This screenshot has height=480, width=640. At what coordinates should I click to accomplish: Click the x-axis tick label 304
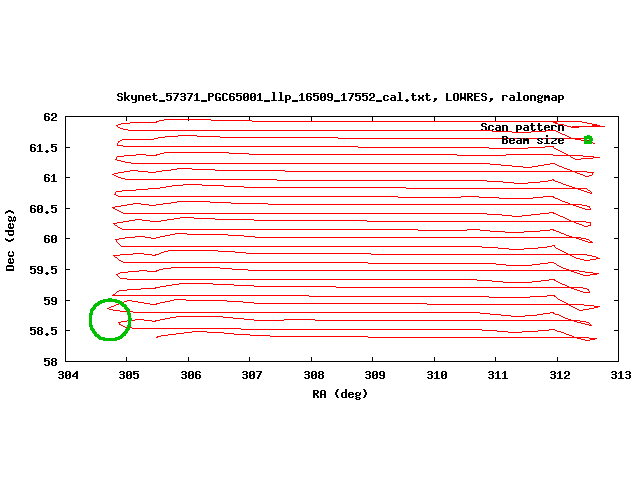(68, 375)
